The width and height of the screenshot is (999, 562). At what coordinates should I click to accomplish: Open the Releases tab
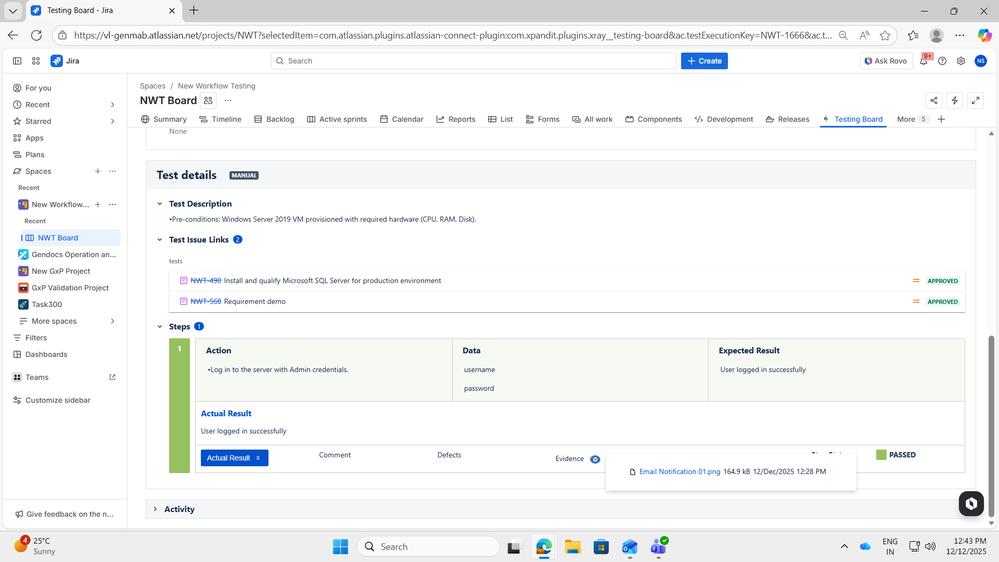coord(787,119)
